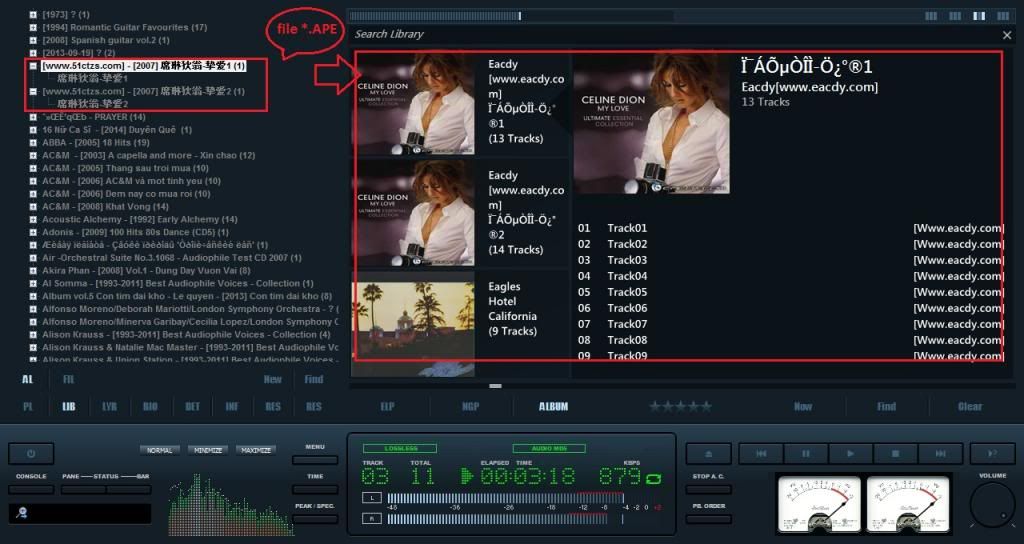Switch to the LIB tab
Screen dimensions: 1024x544
click(x=69, y=406)
